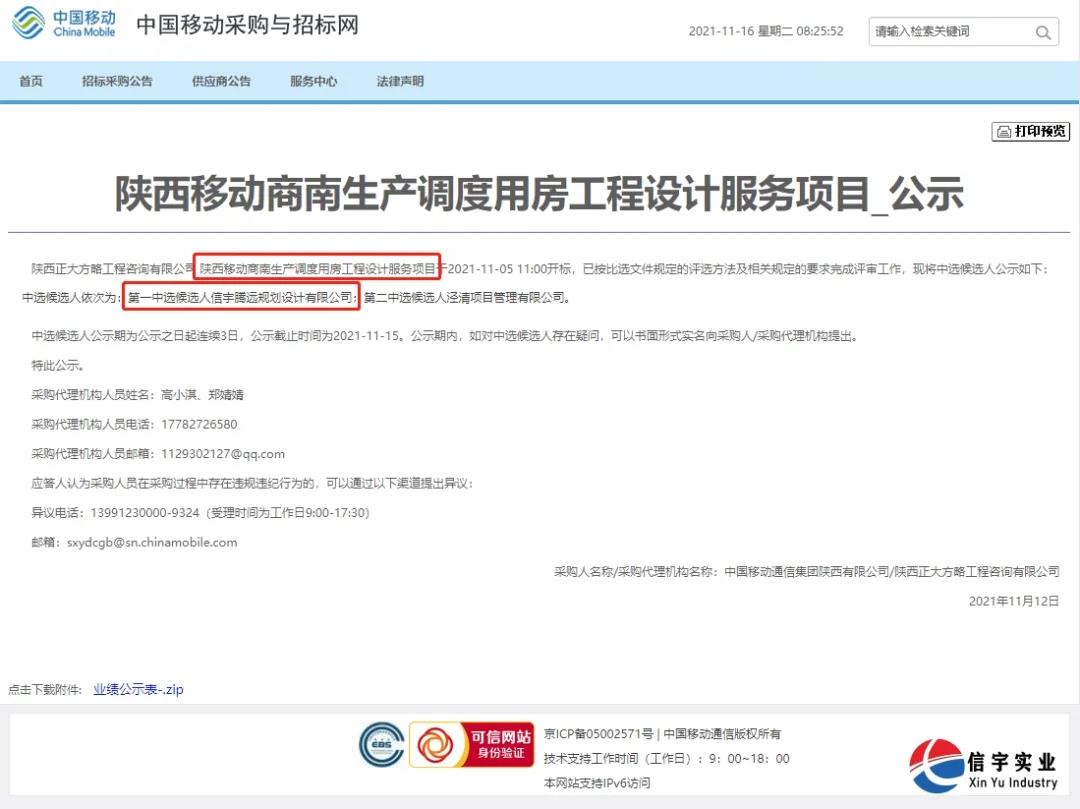Open the 供应商公告 menu
Screen dimensions: 1080x809
[x=221, y=81]
